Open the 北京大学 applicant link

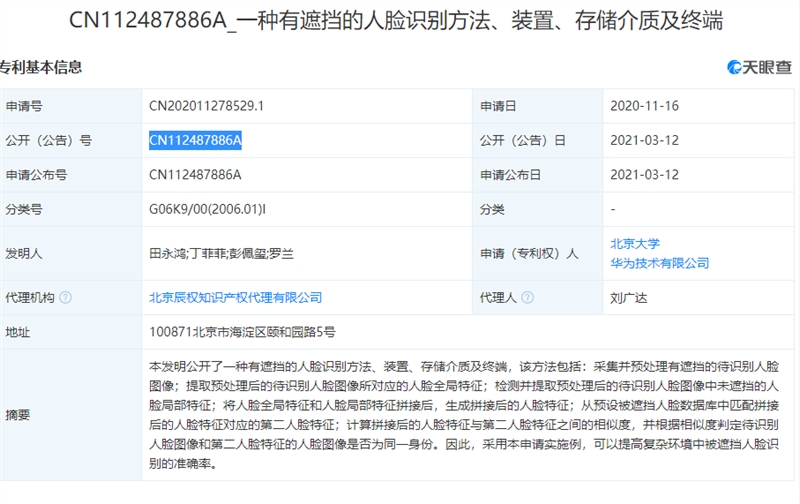[635, 243]
